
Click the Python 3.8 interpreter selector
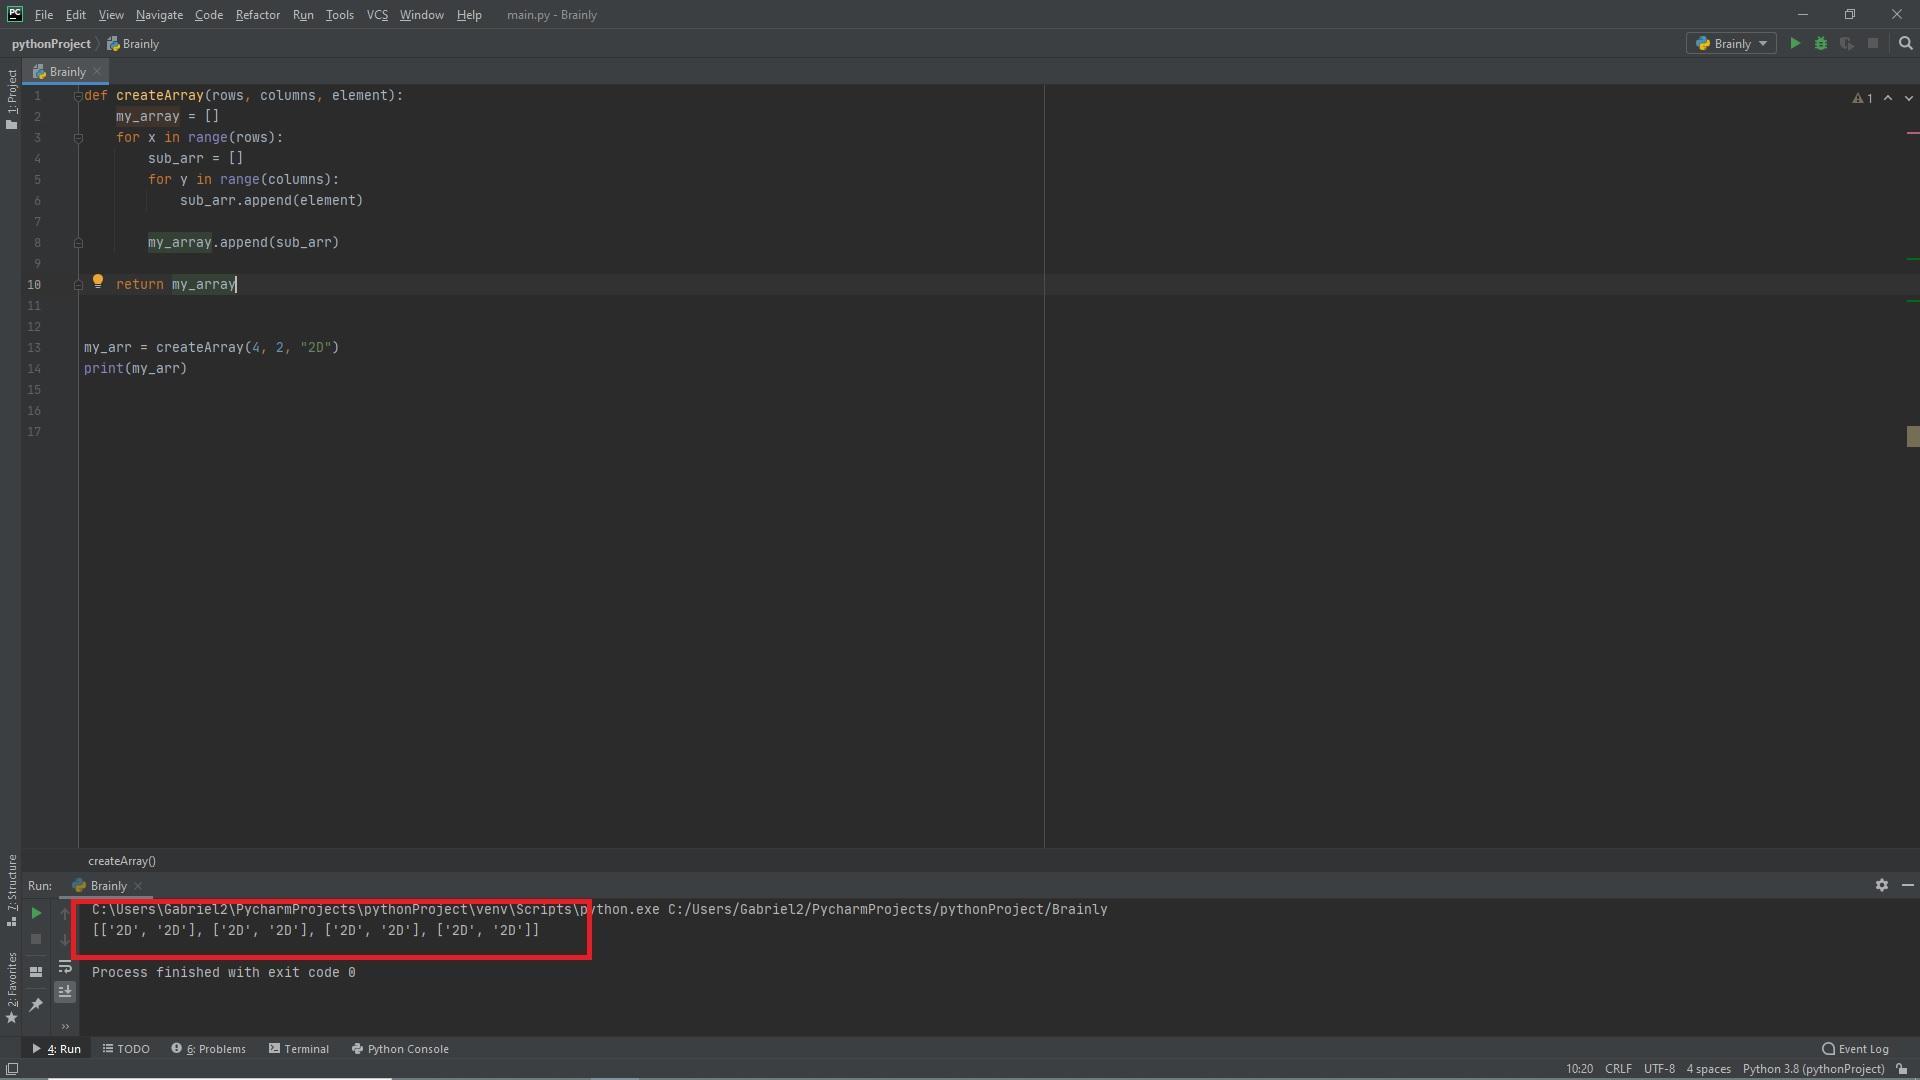click(x=1812, y=1069)
